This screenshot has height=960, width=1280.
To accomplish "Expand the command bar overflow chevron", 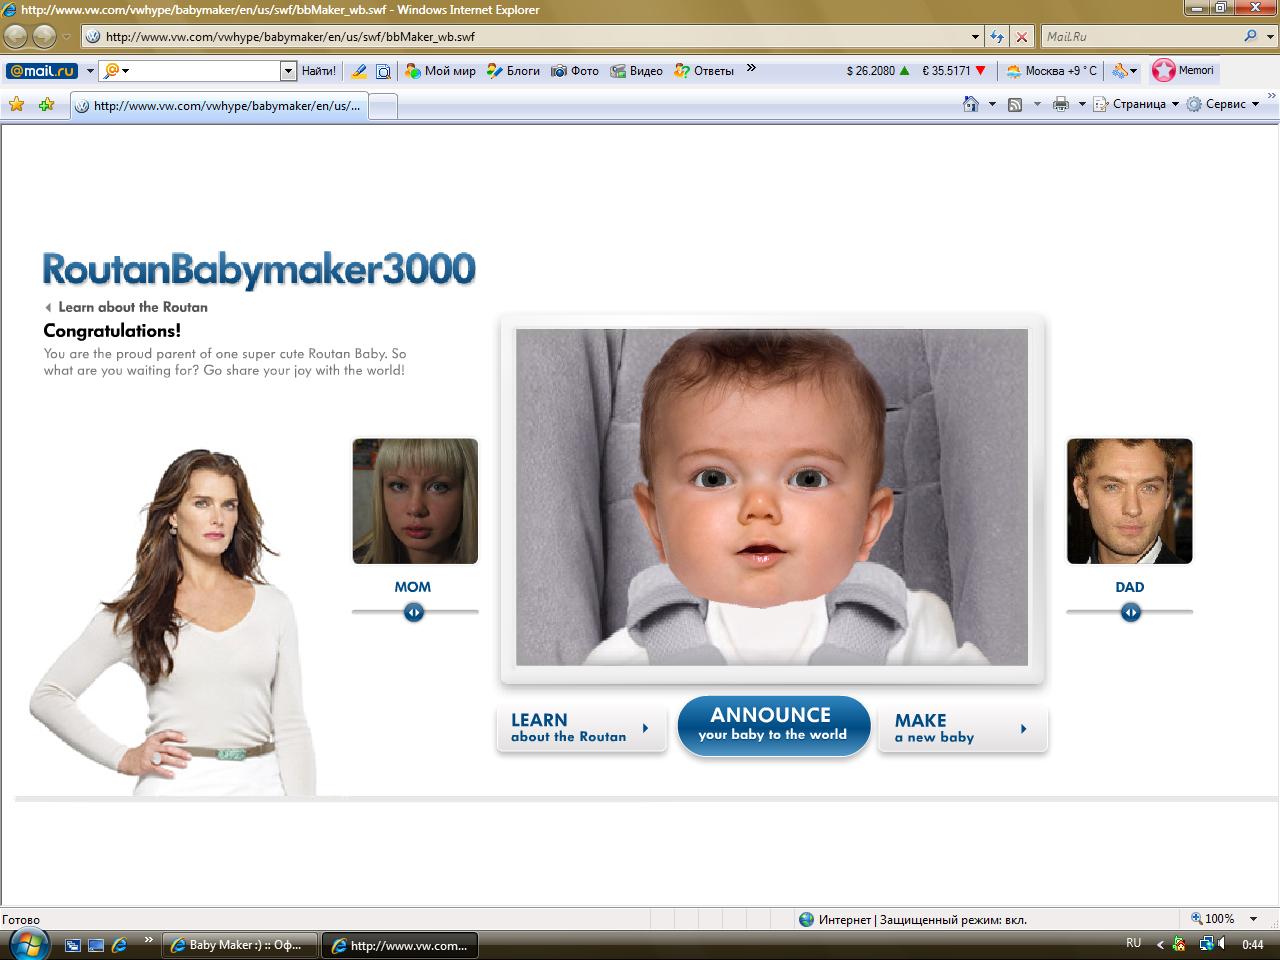I will click(x=1272, y=97).
